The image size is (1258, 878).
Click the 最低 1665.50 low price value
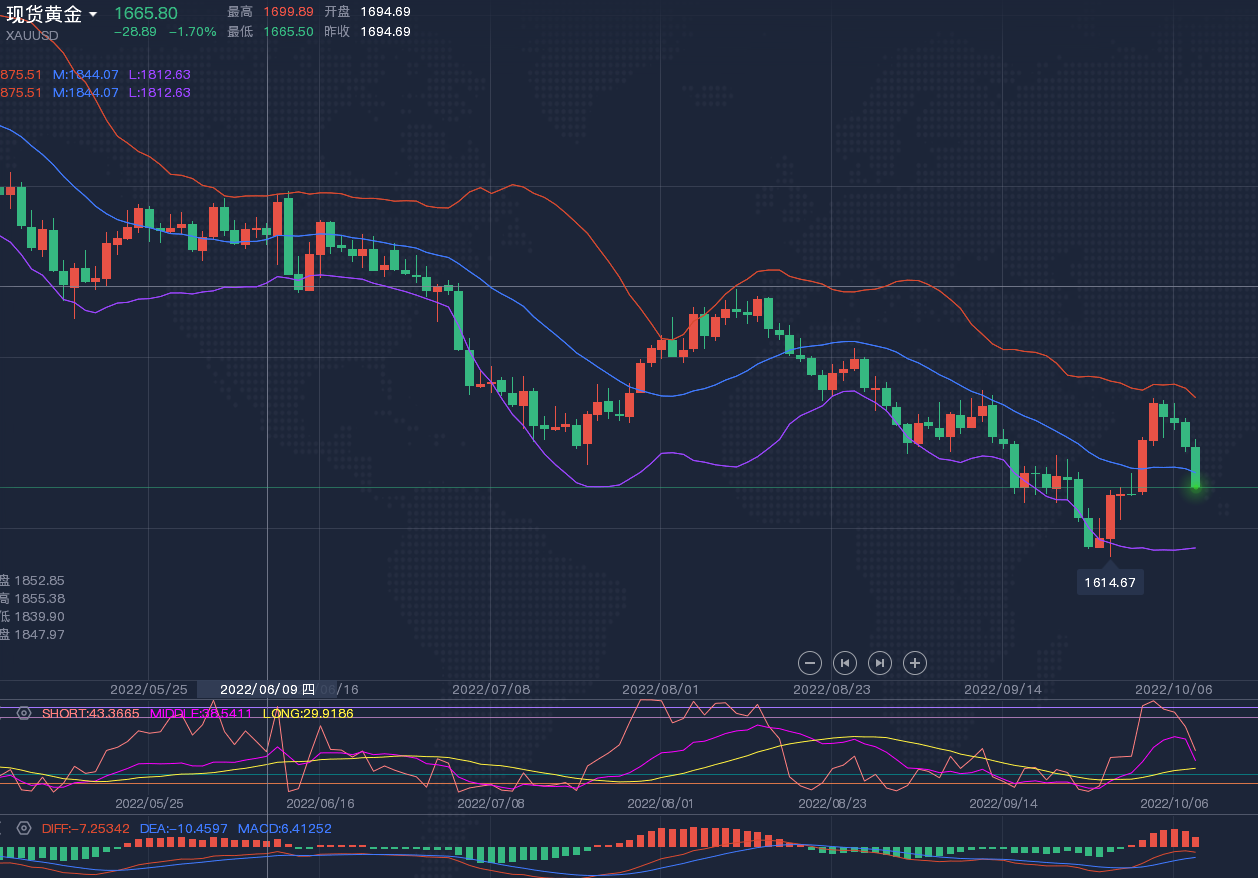click(x=288, y=32)
